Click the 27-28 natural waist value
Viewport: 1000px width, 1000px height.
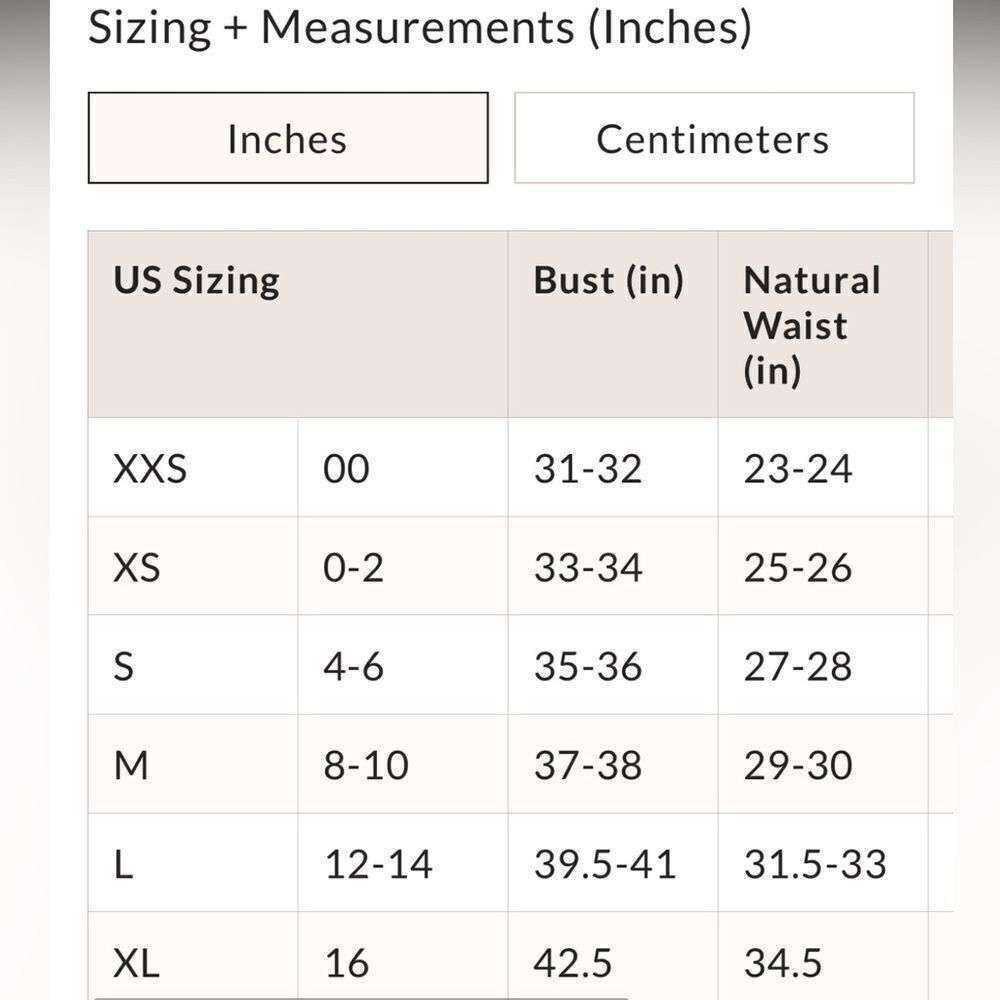(x=798, y=666)
